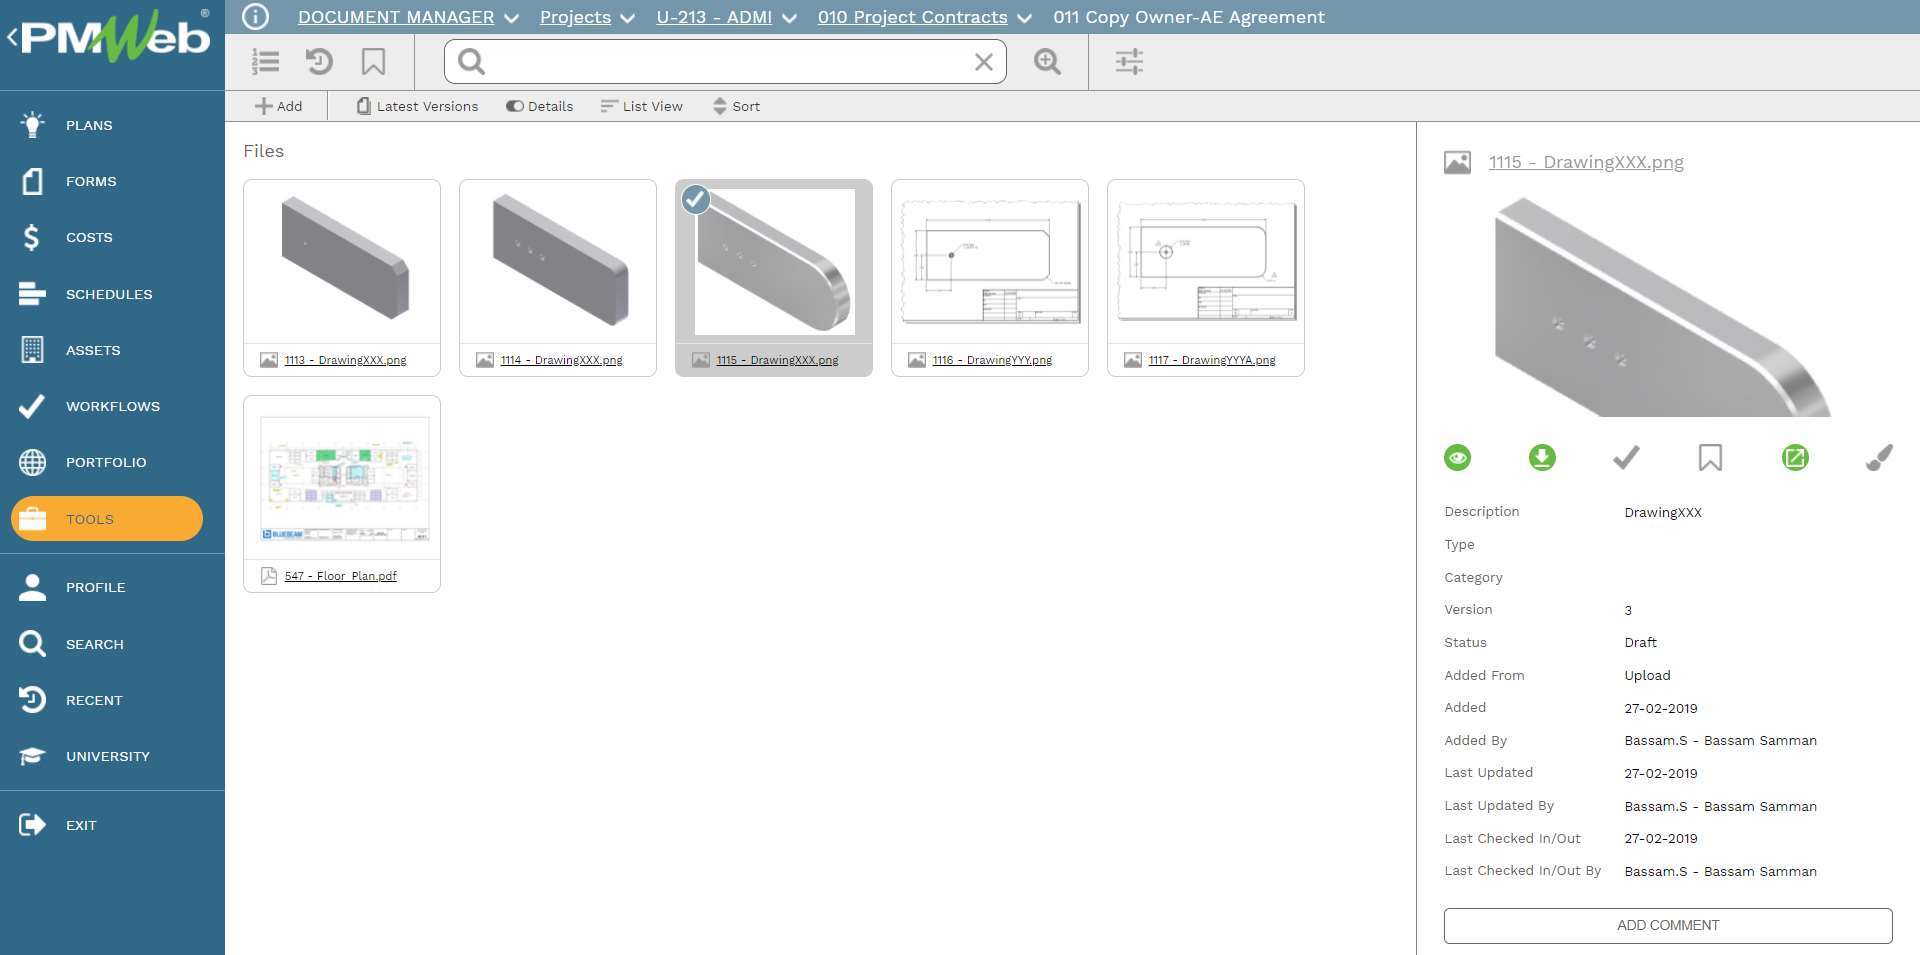Click the Add button
Screen dimensions: 1920x955
278,106
